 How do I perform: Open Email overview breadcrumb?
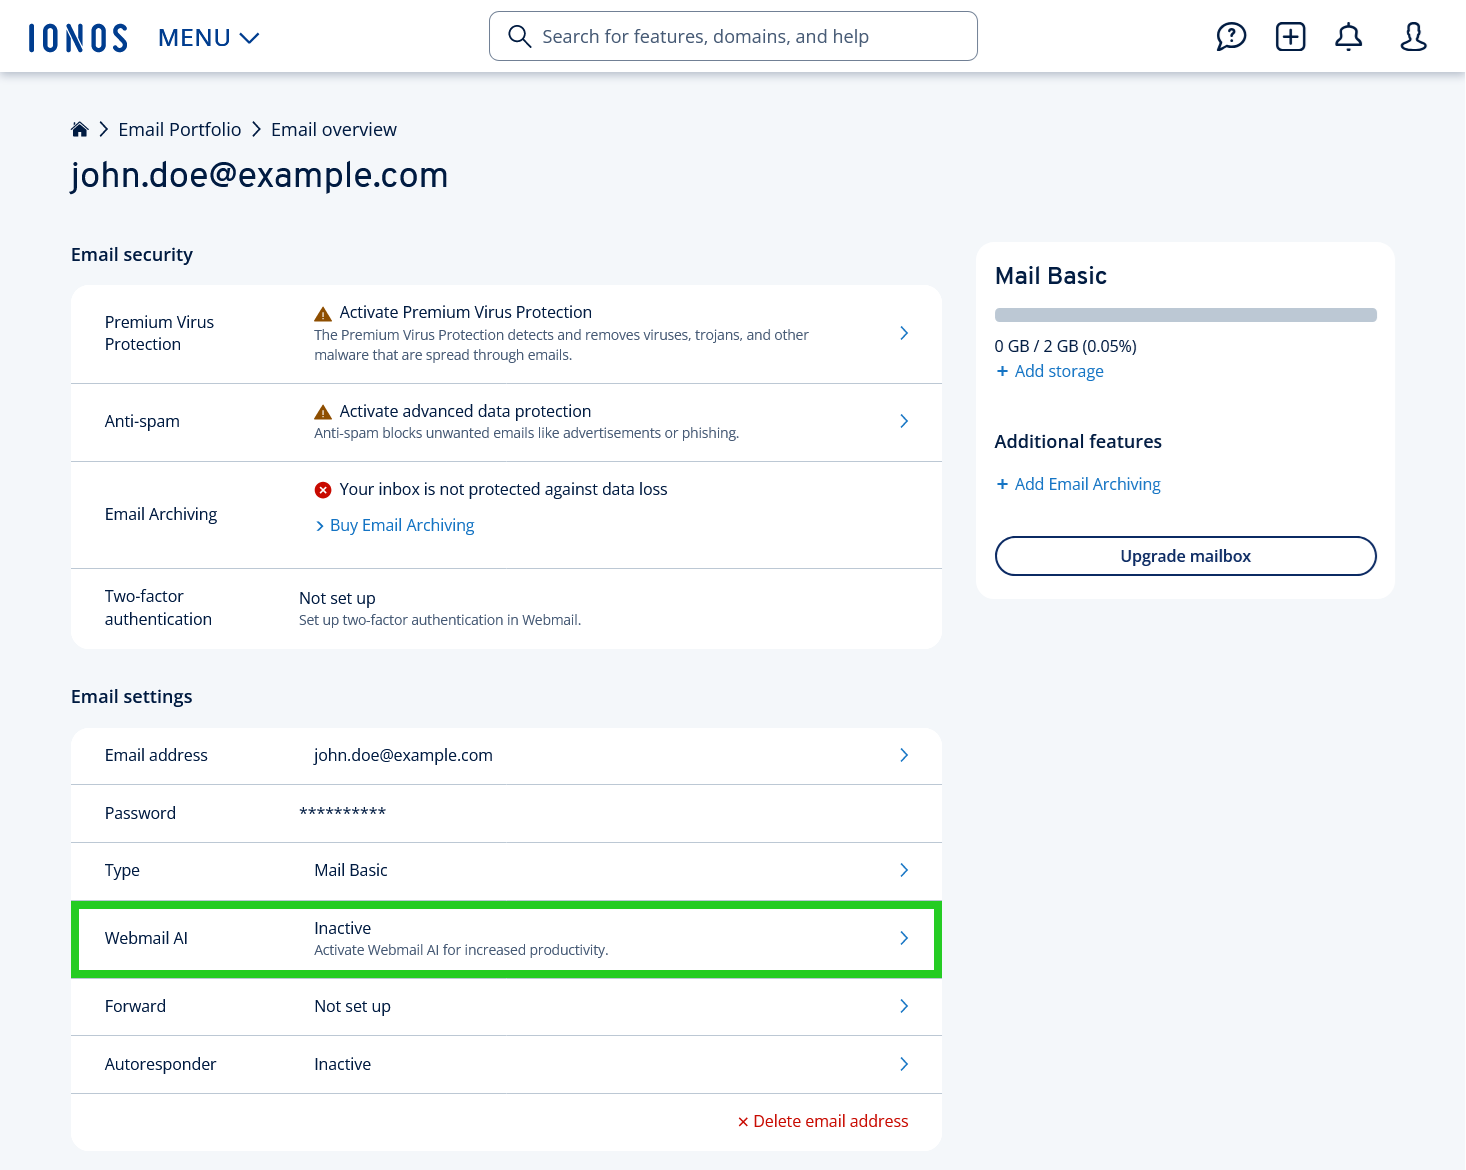[x=334, y=129]
